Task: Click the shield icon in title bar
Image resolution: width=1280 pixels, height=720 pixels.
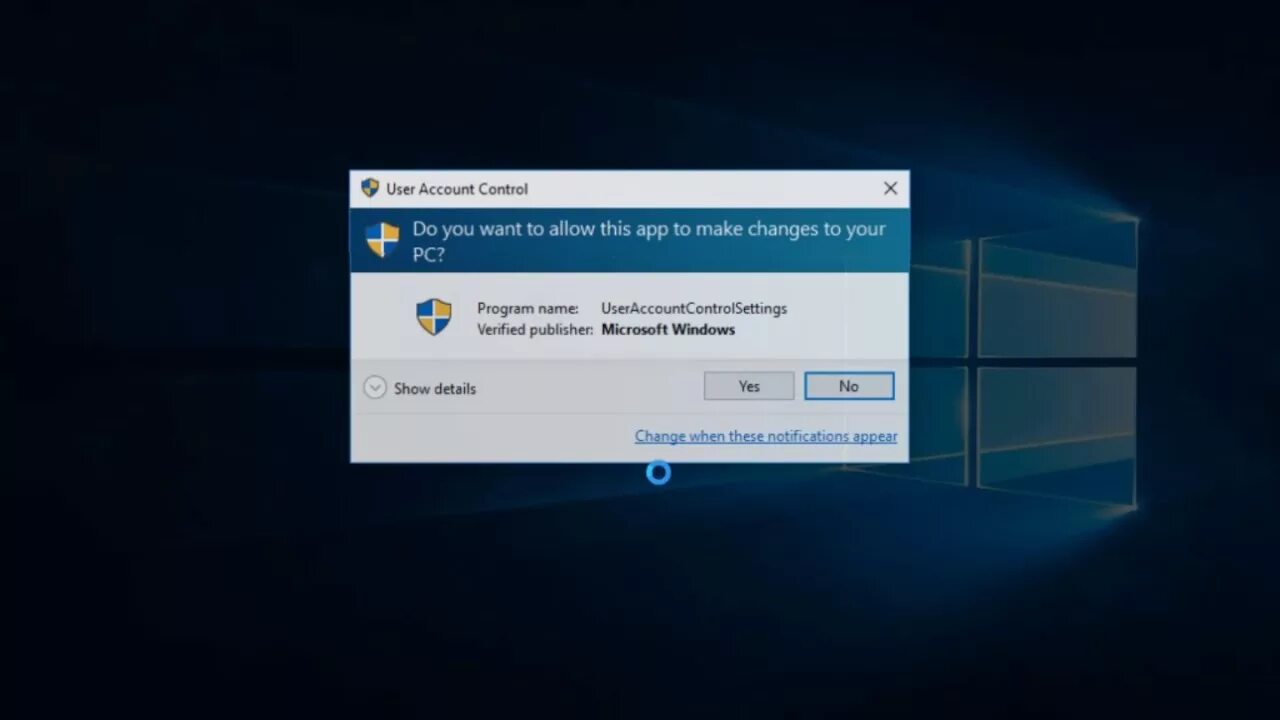Action: tap(370, 188)
